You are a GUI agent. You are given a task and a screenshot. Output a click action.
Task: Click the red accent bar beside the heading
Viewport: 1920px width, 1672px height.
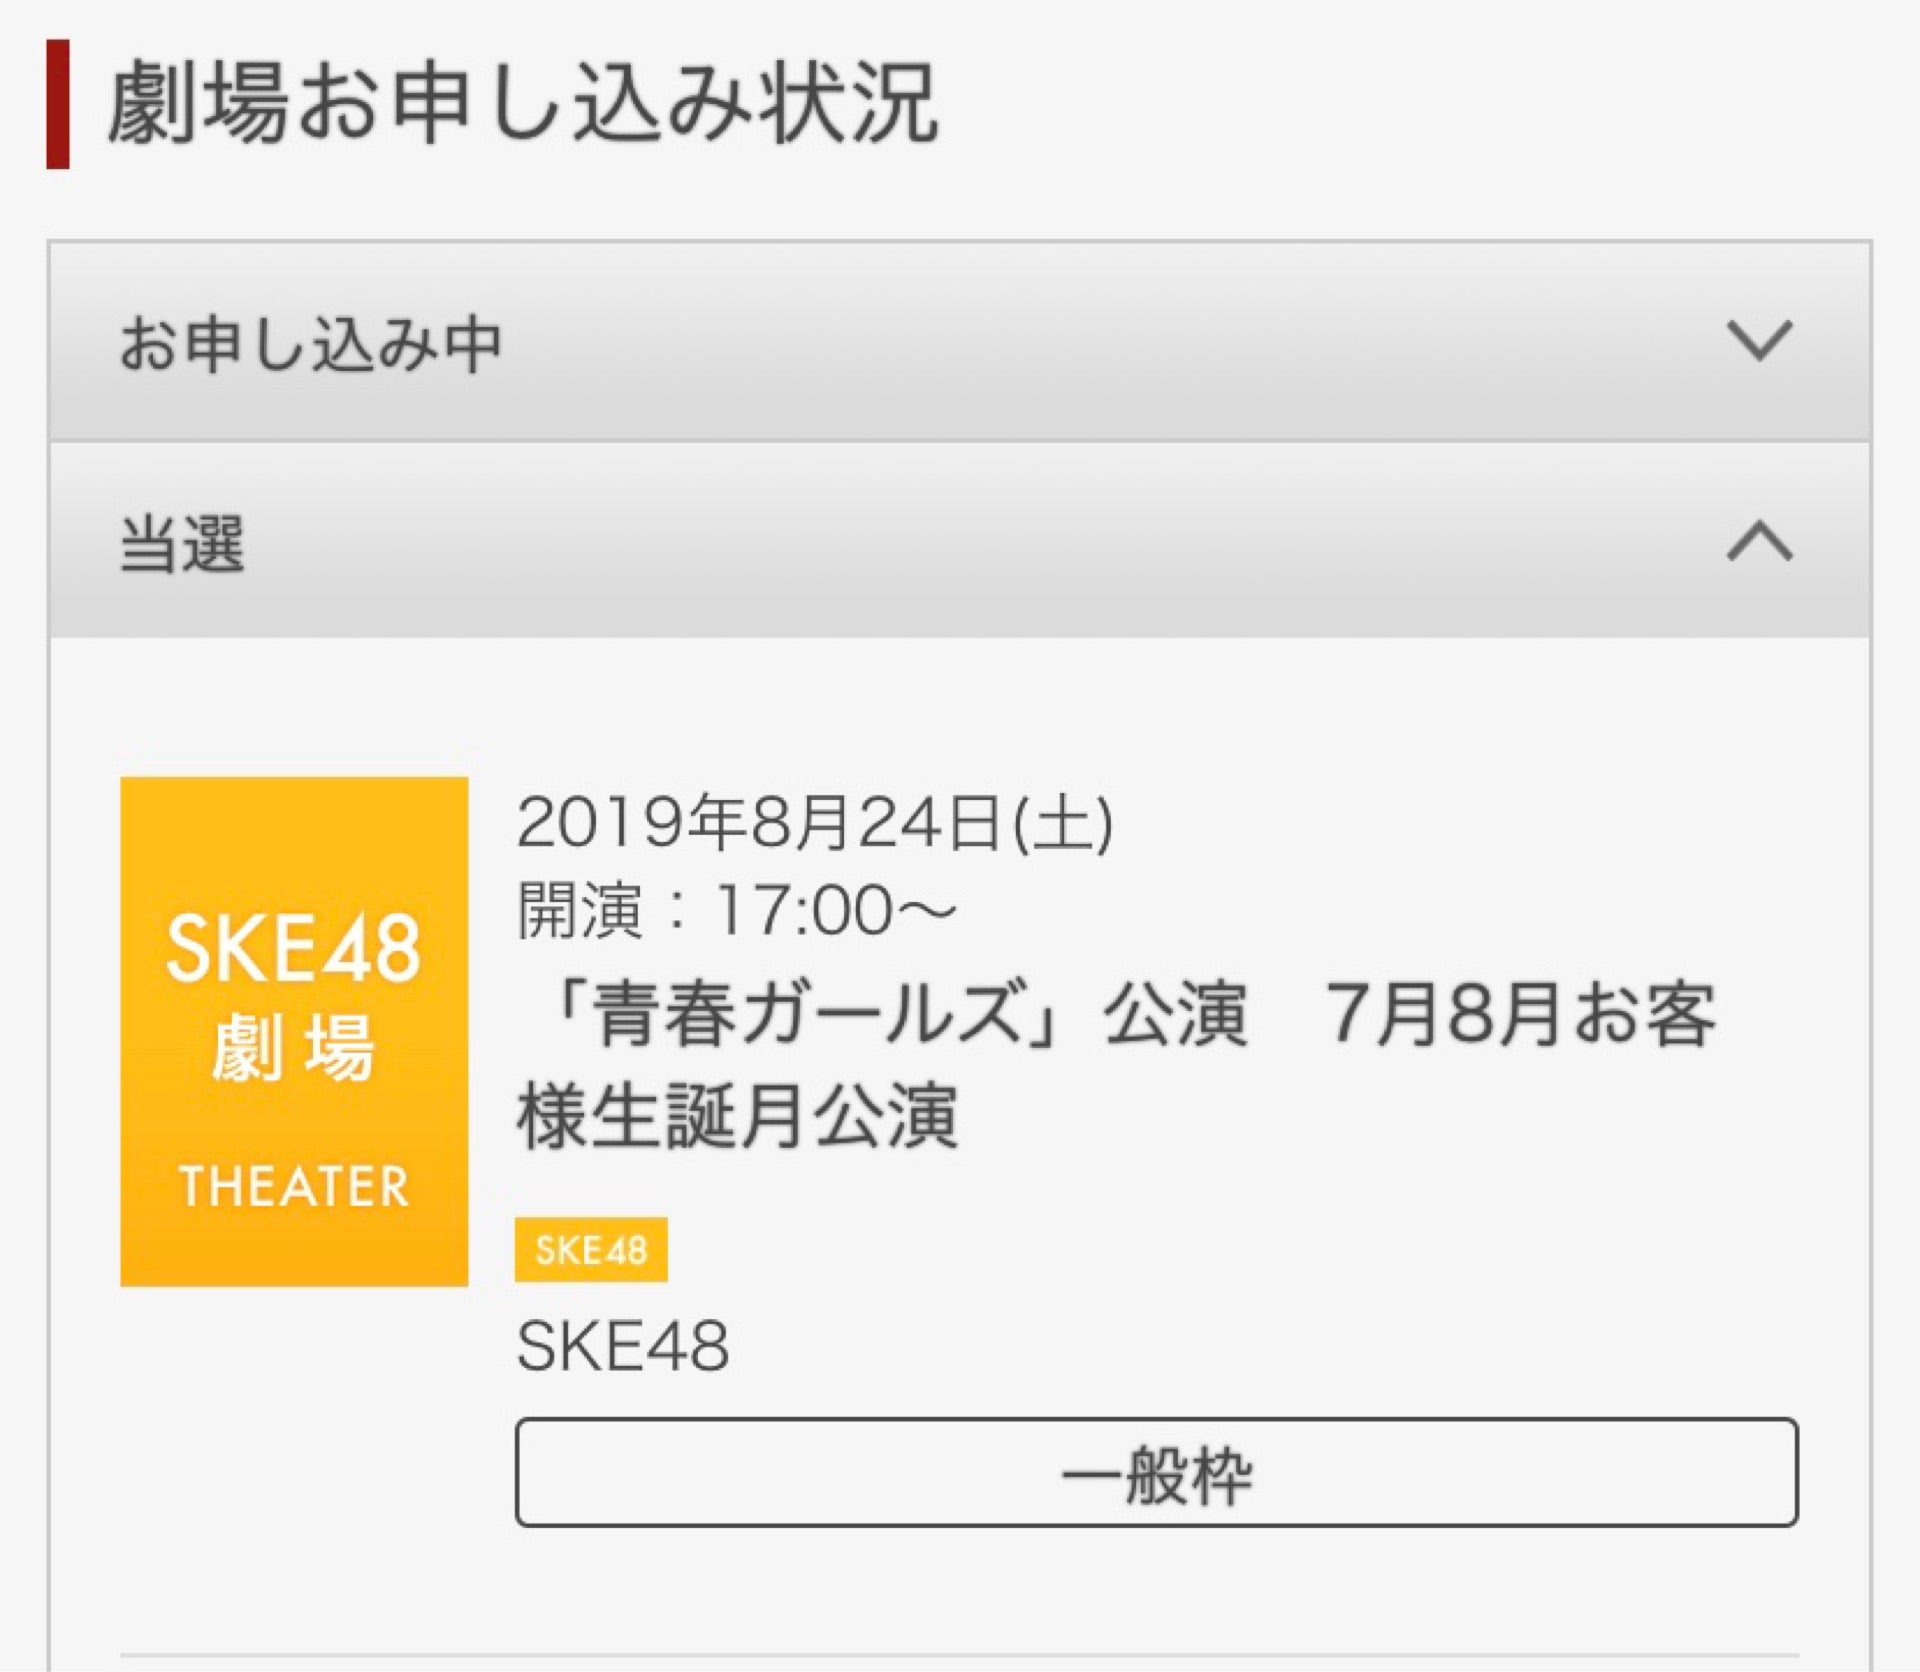click(58, 104)
